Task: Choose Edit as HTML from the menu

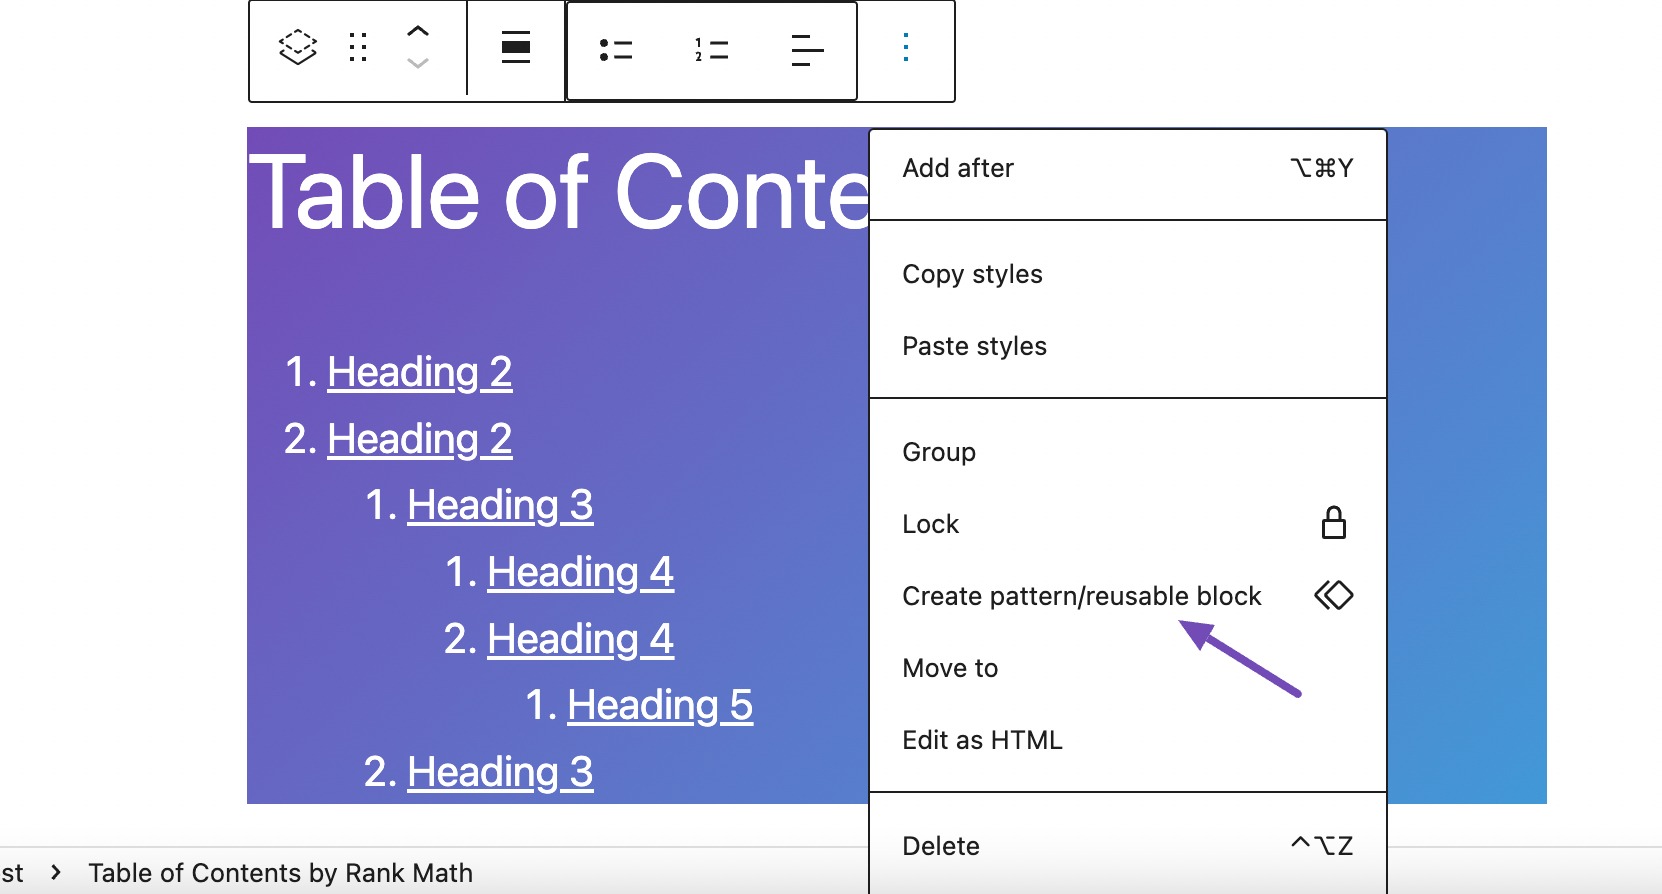Action: coord(1127,740)
